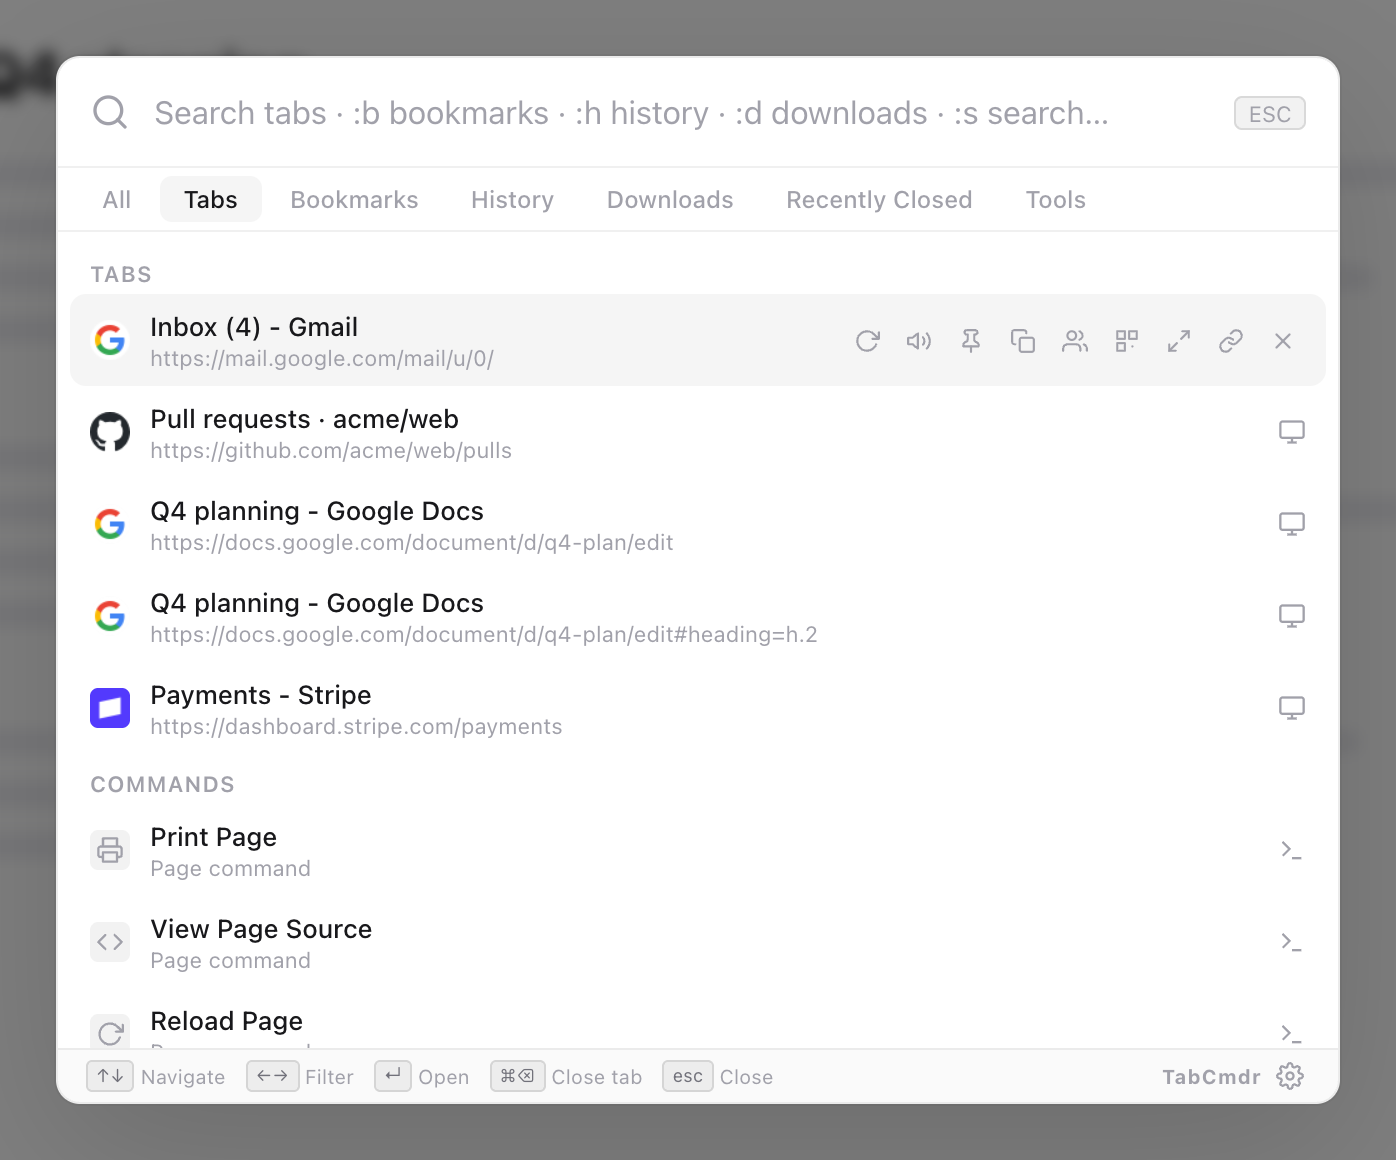Pin the Inbox (4) - Gmail tab
The image size is (1396, 1160).
971,341
